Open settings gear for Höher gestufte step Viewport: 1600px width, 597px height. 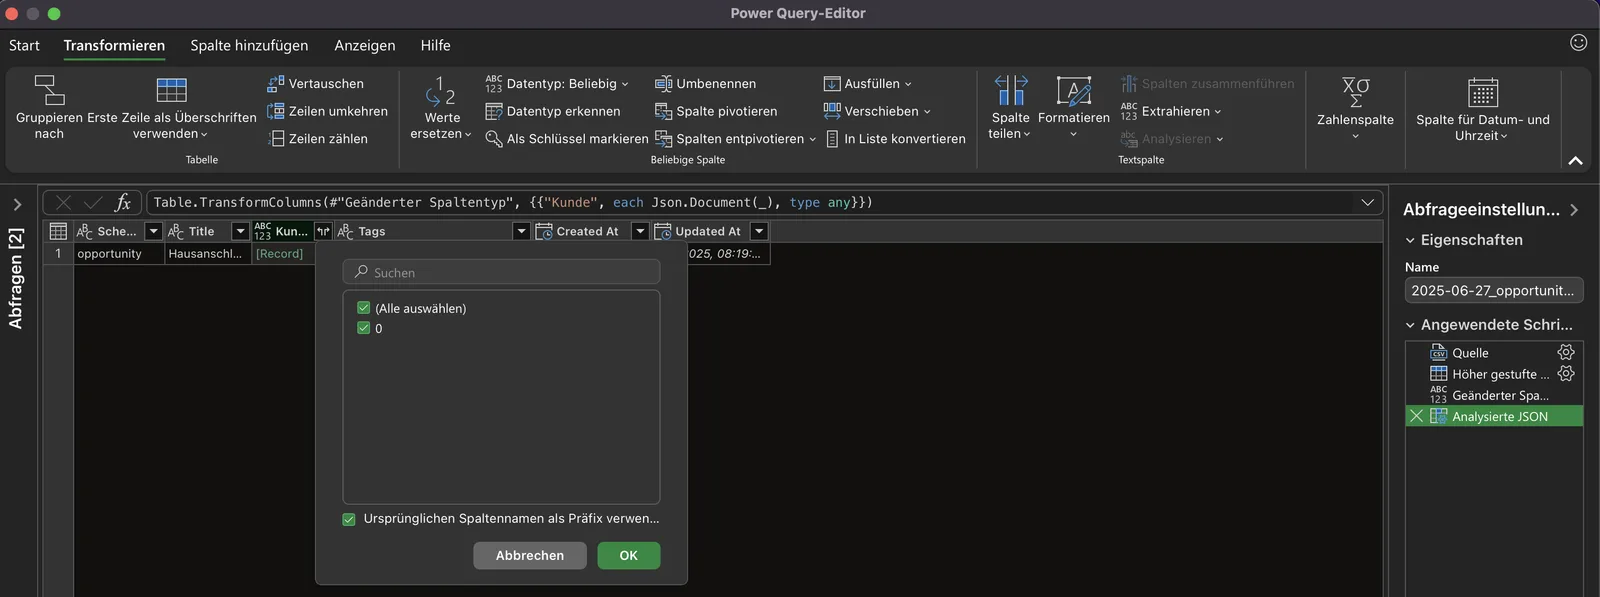(1566, 373)
